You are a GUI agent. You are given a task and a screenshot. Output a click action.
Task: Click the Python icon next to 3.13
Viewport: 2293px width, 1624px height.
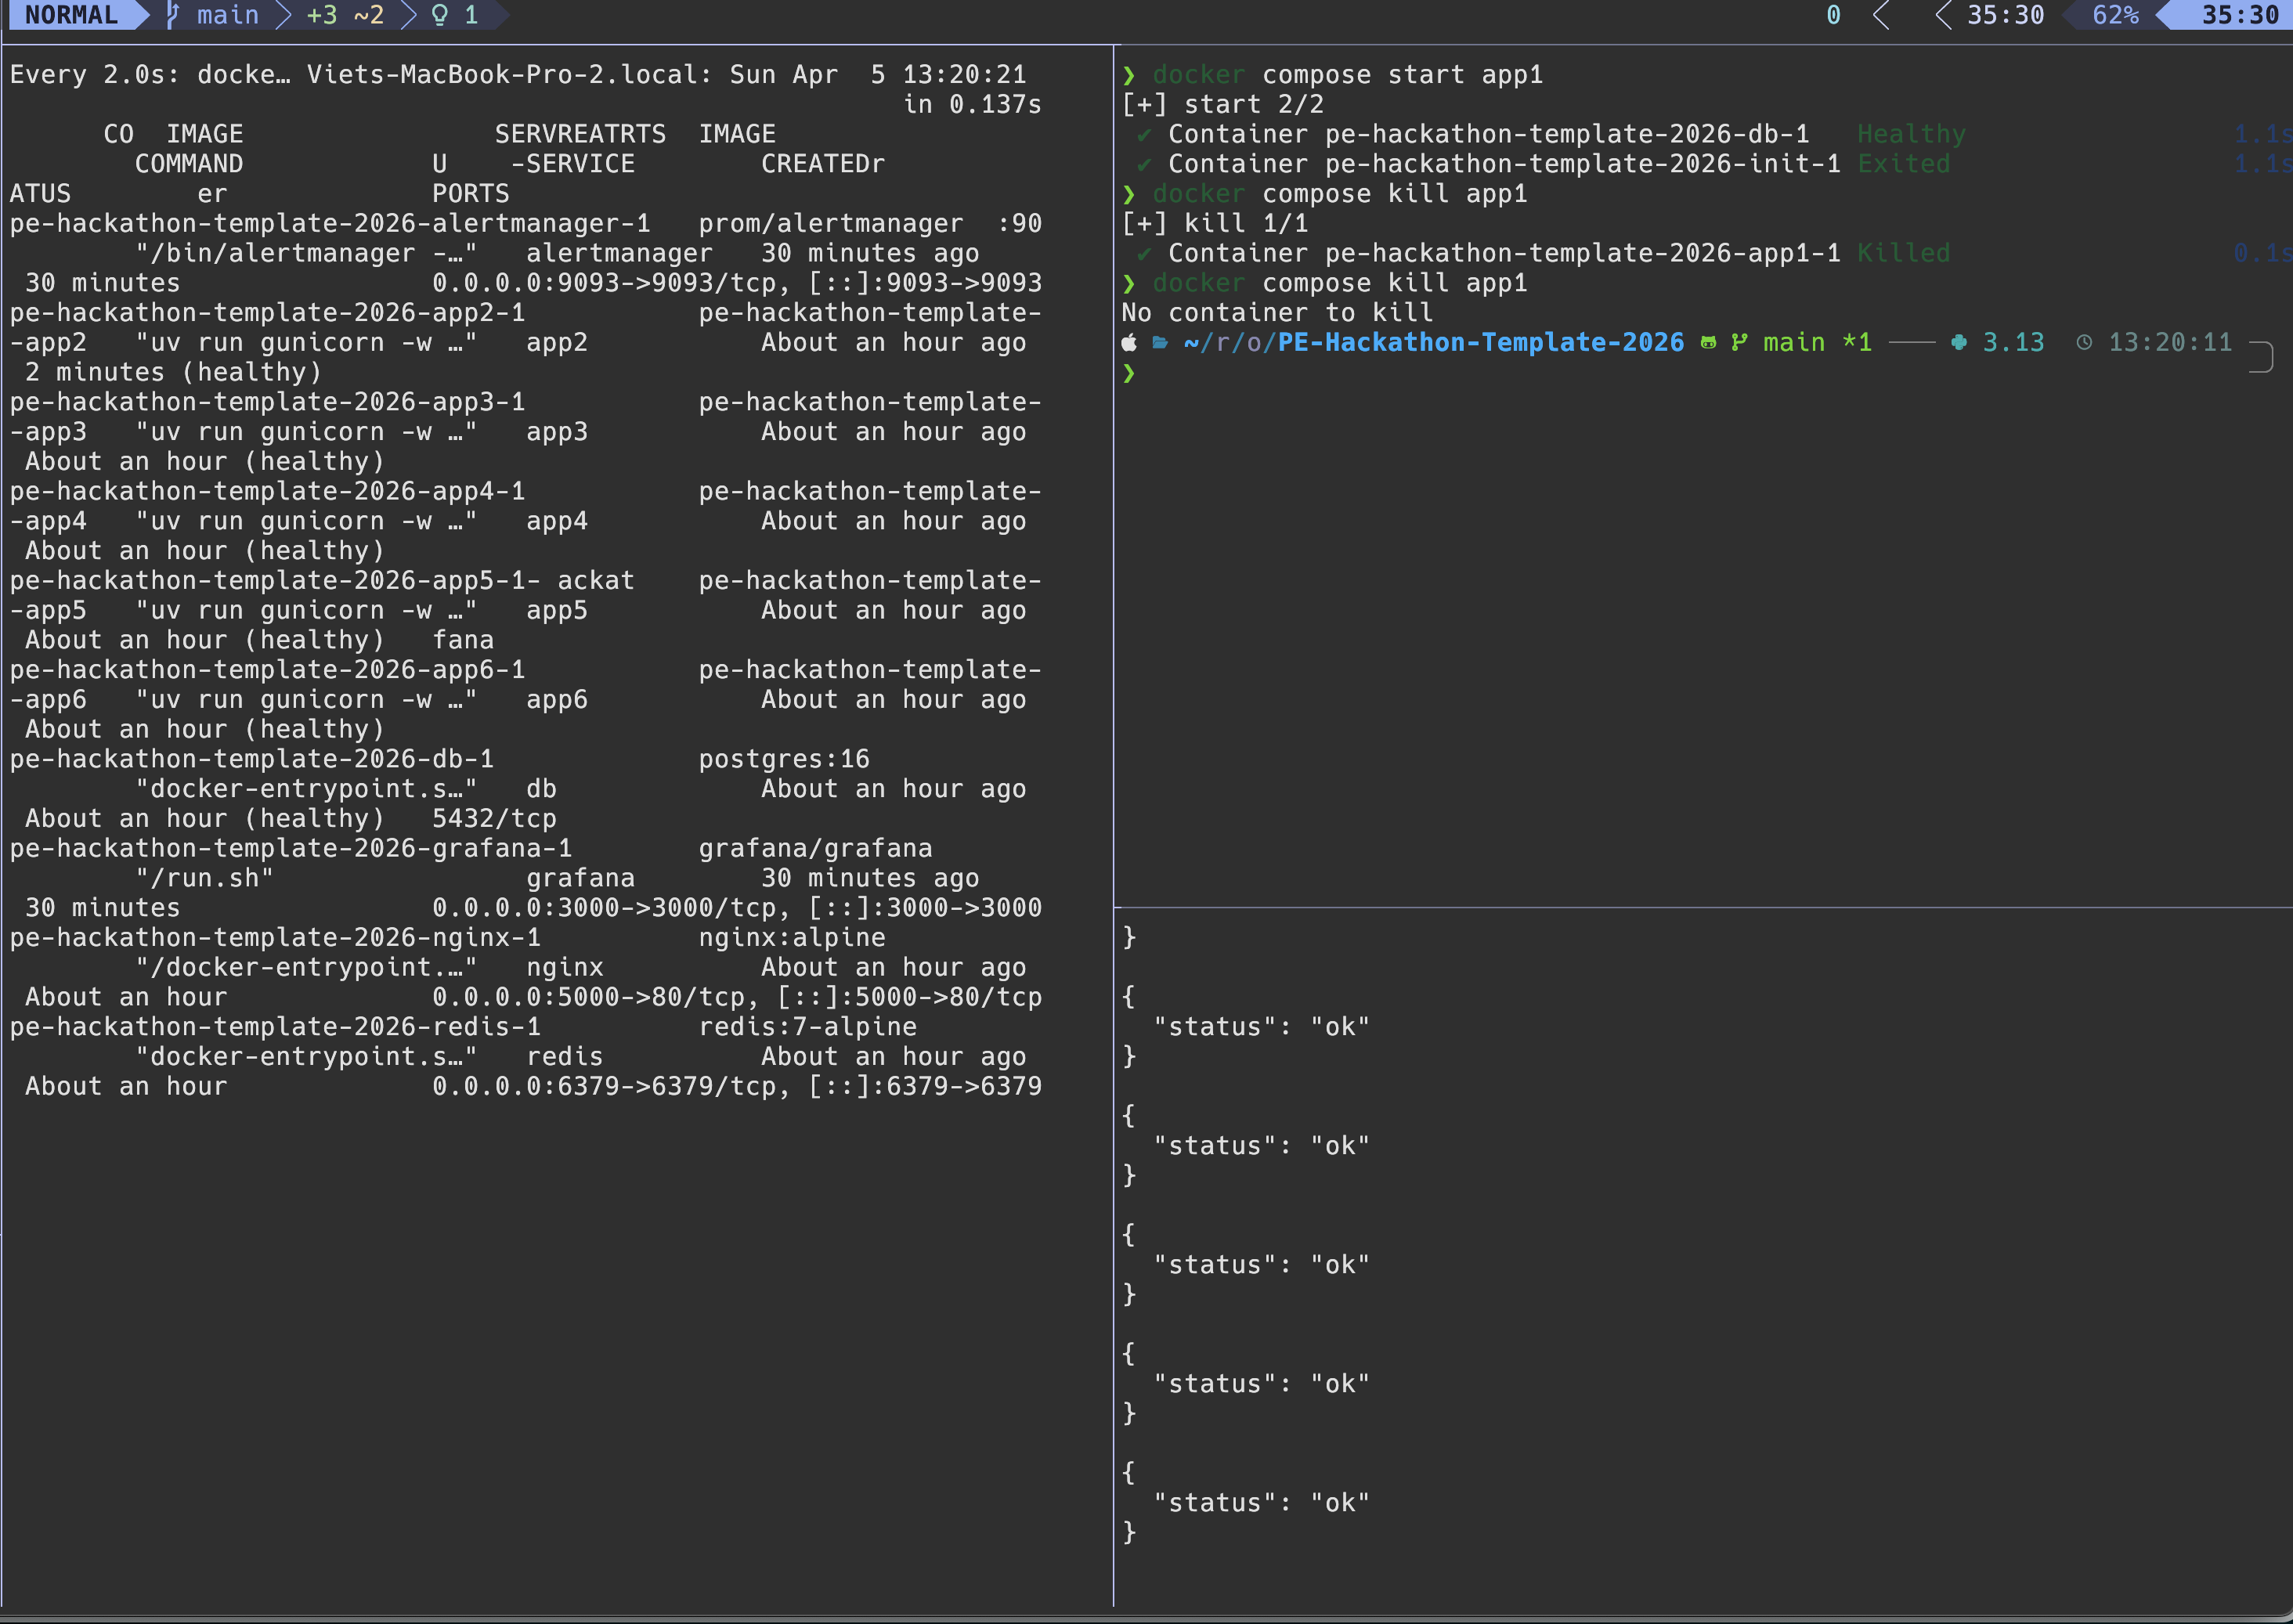(1959, 343)
